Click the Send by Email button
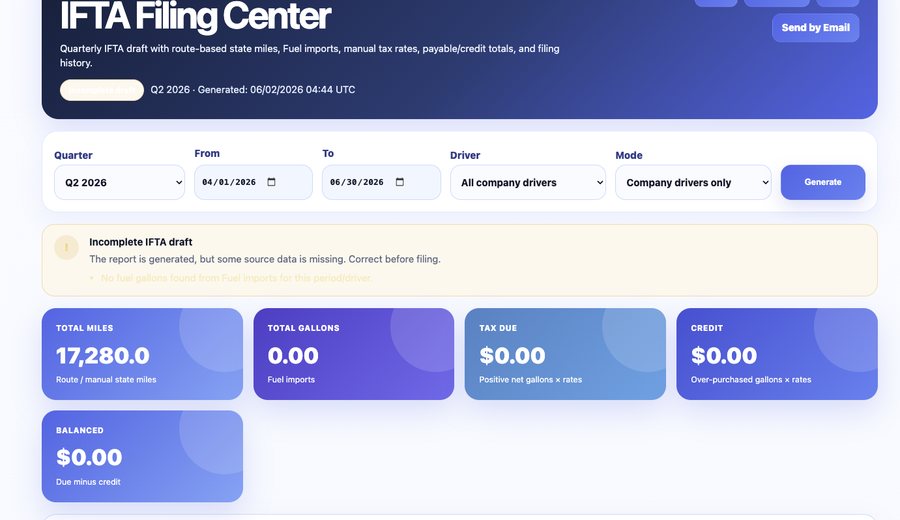Viewport: 900px width, 520px height. tap(816, 28)
